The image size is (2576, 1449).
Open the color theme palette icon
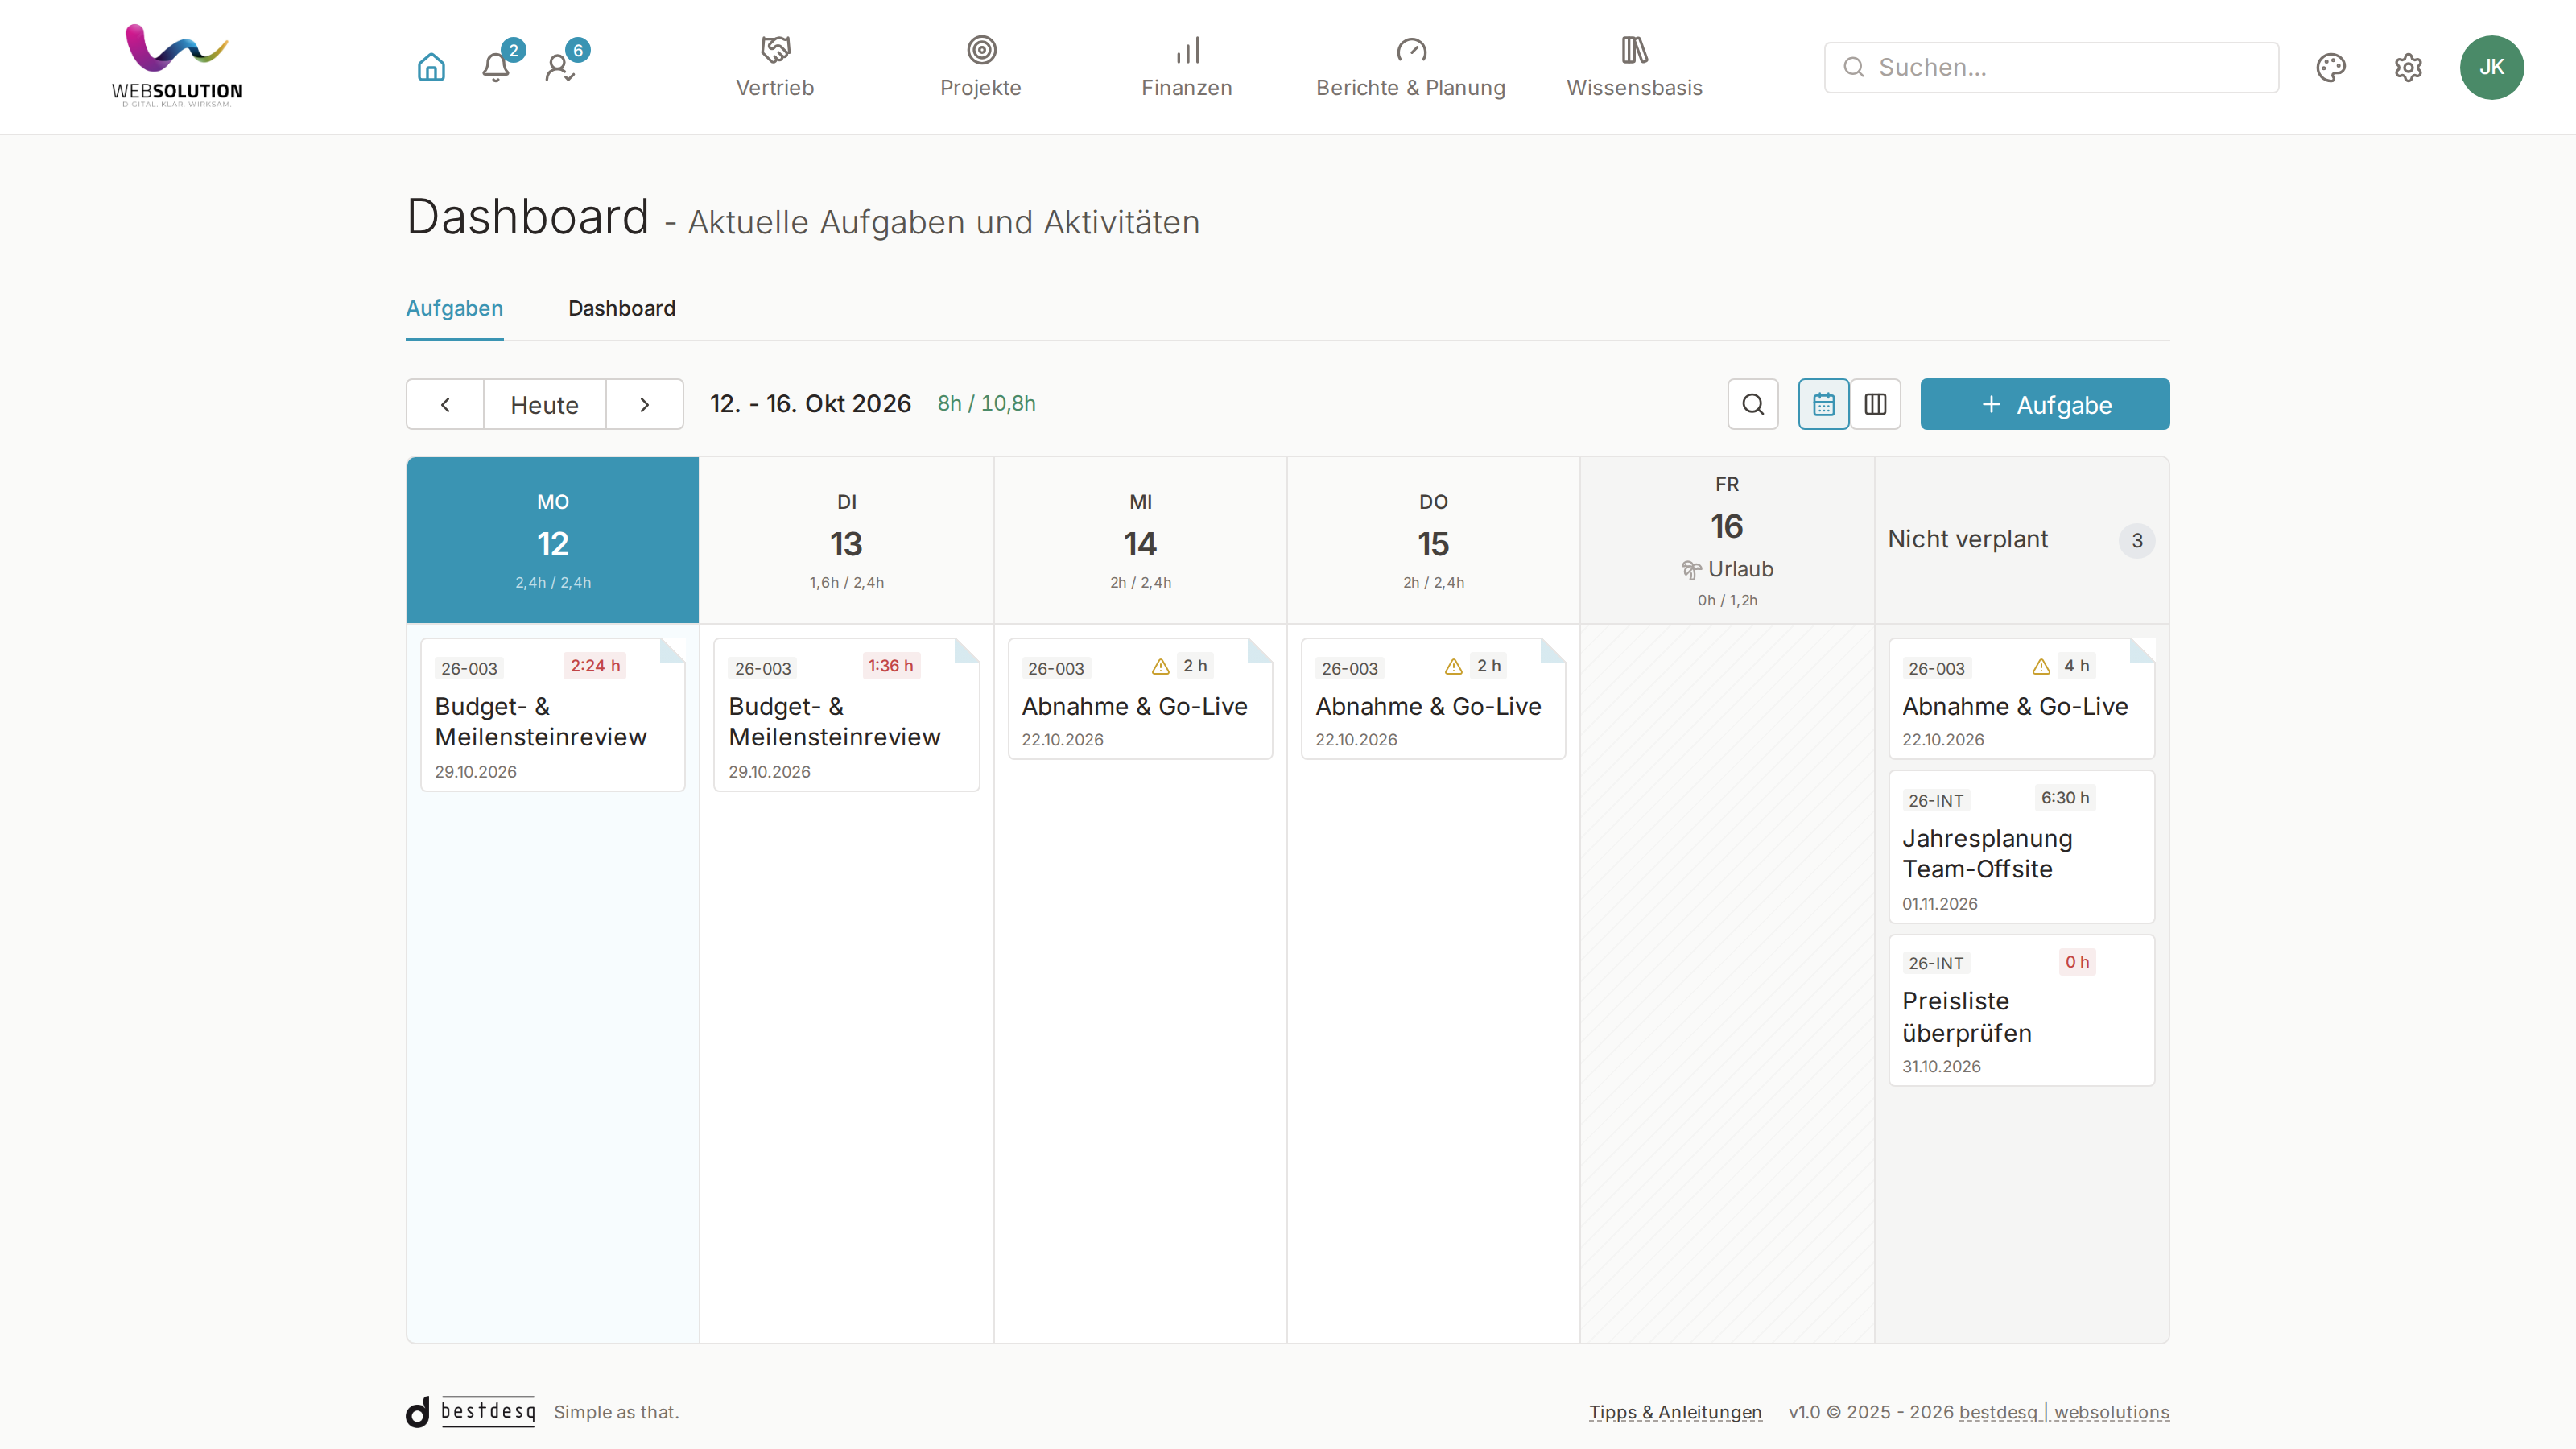coord(2331,67)
